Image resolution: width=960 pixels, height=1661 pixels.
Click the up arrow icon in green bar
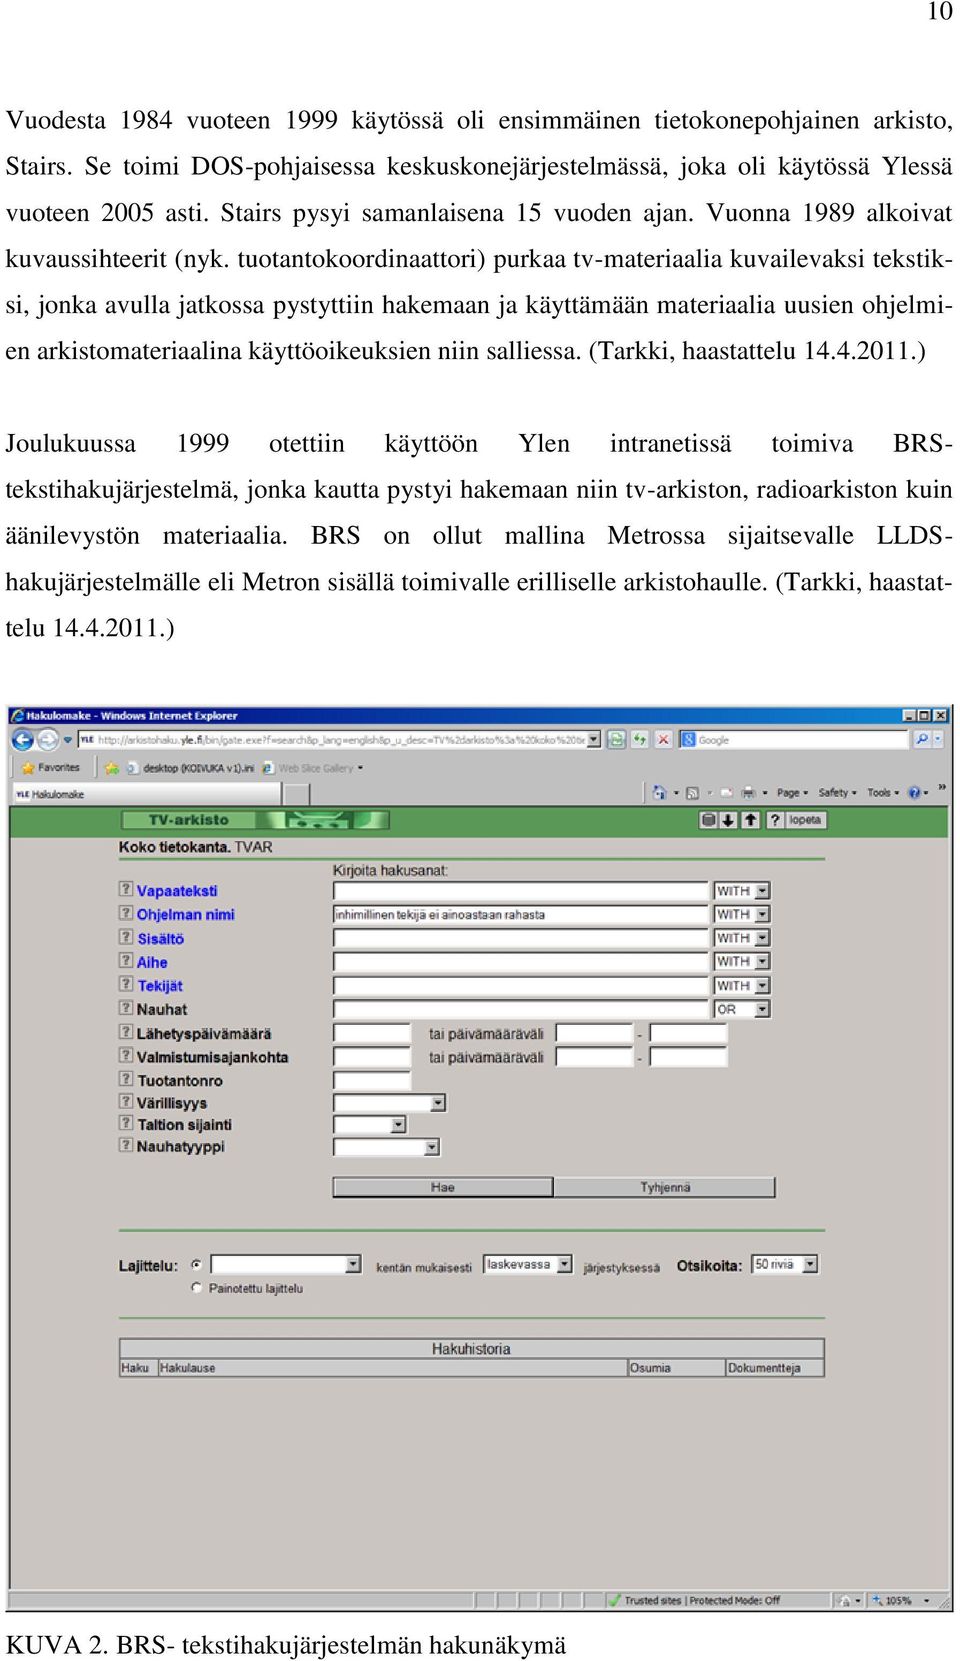(750, 820)
